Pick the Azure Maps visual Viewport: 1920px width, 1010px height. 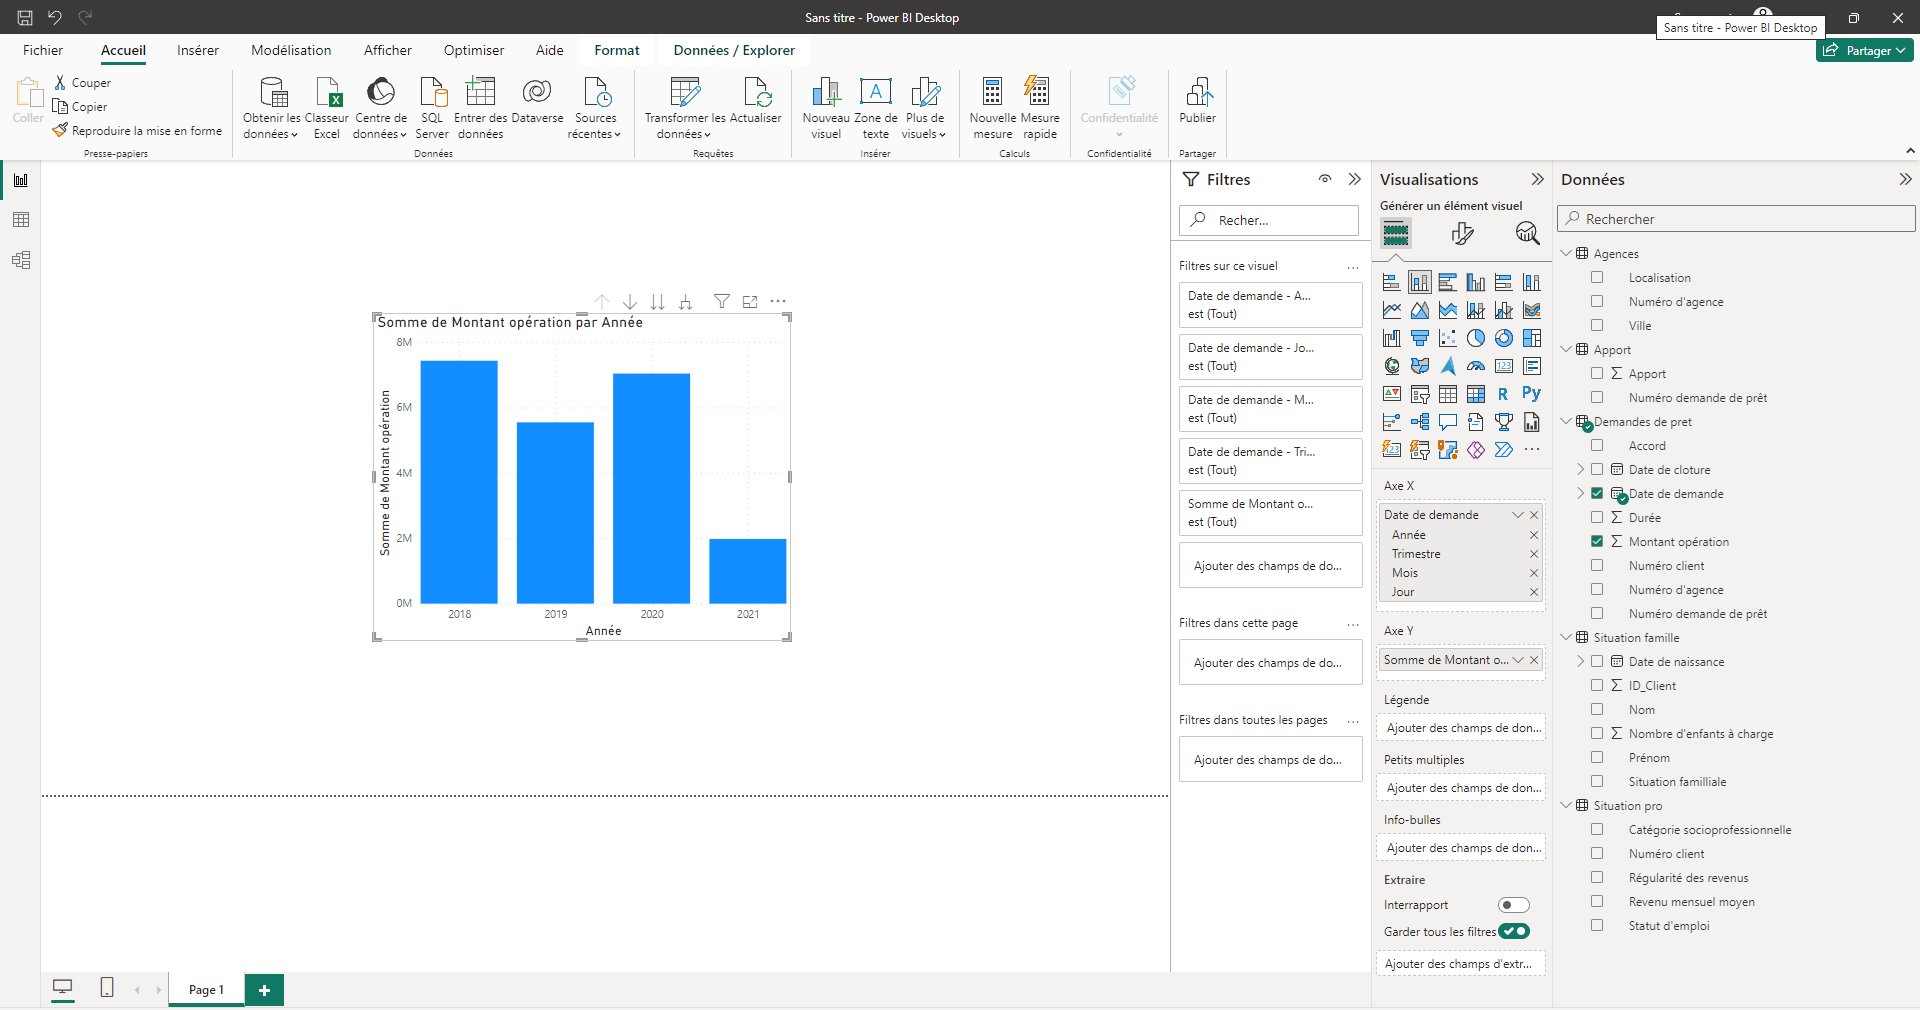(x=1448, y=366)
